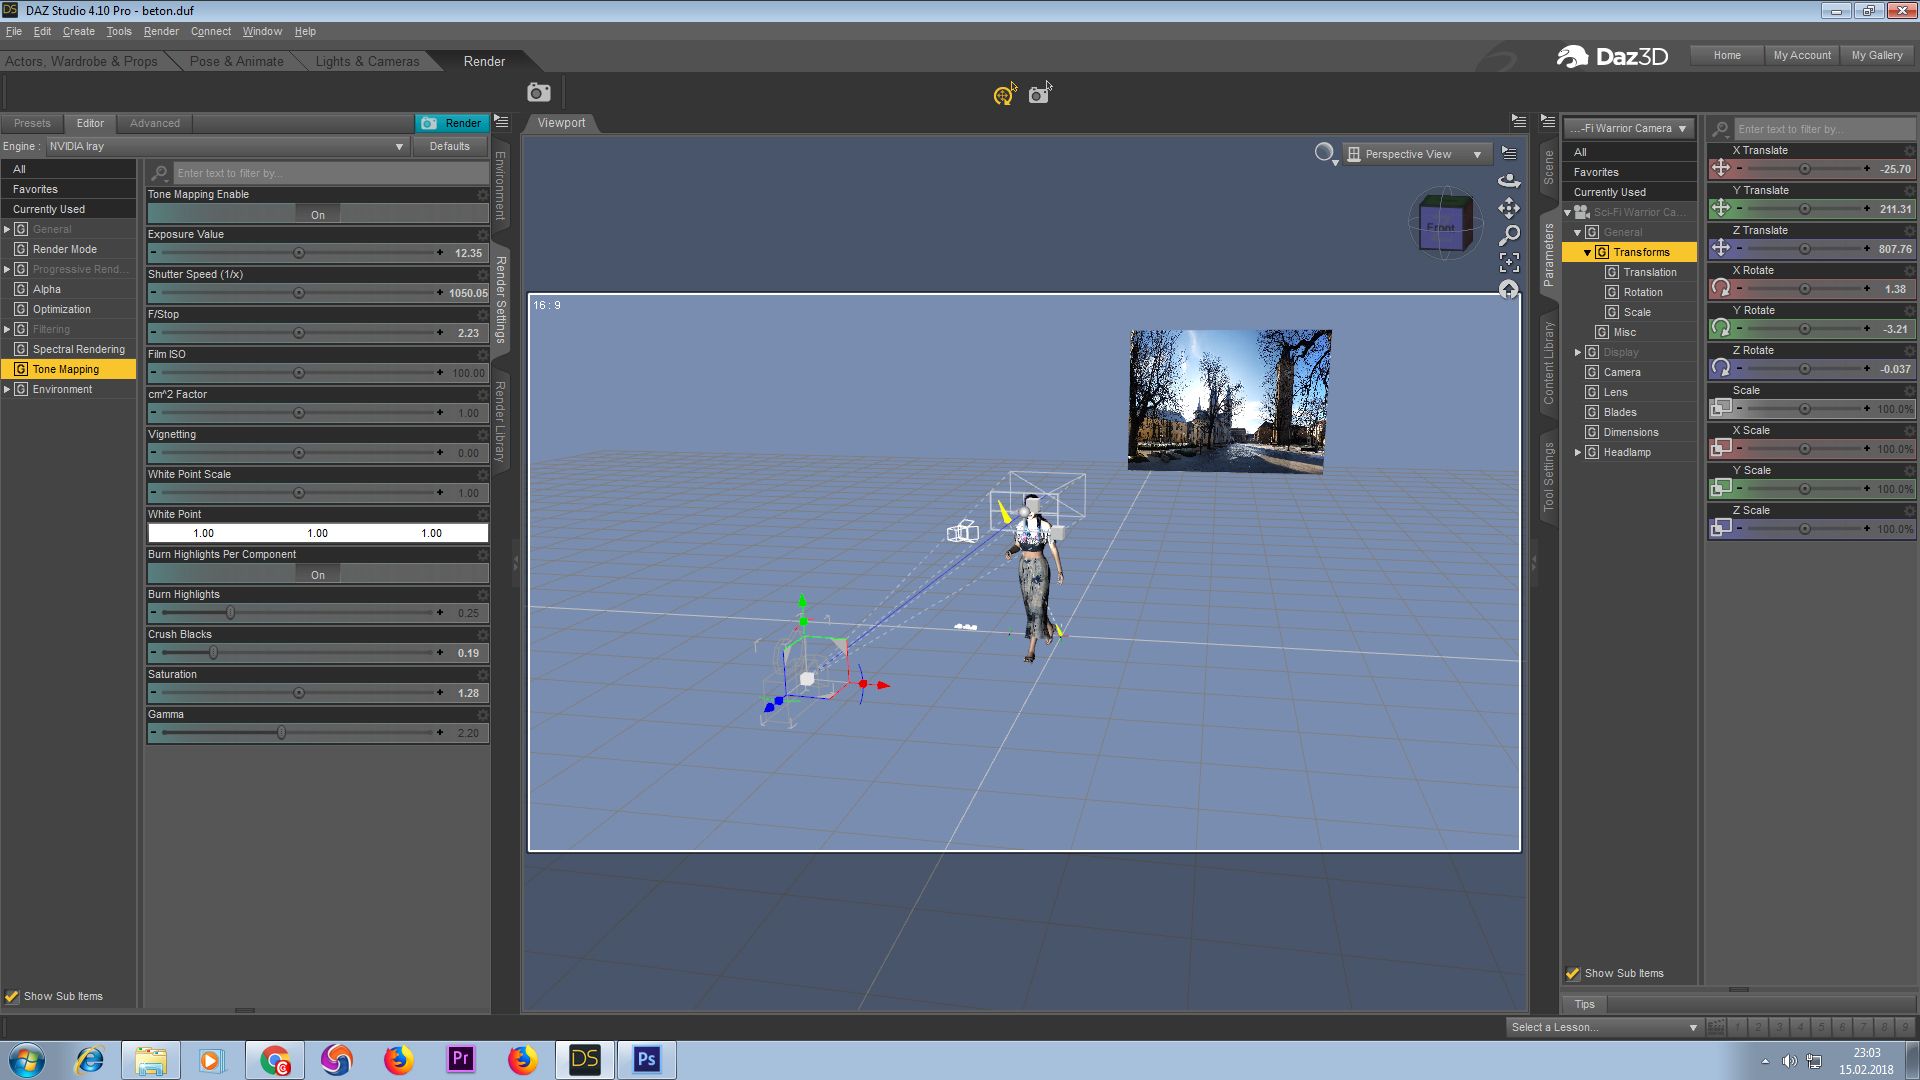Open DAZ Studio from the Windows taskbar

coord(585,1059)
